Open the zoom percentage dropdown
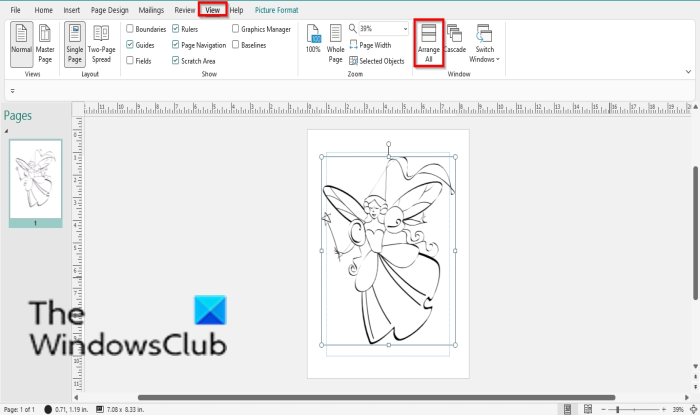The width and height of the screenshot is (700, 415). point(402,29)
